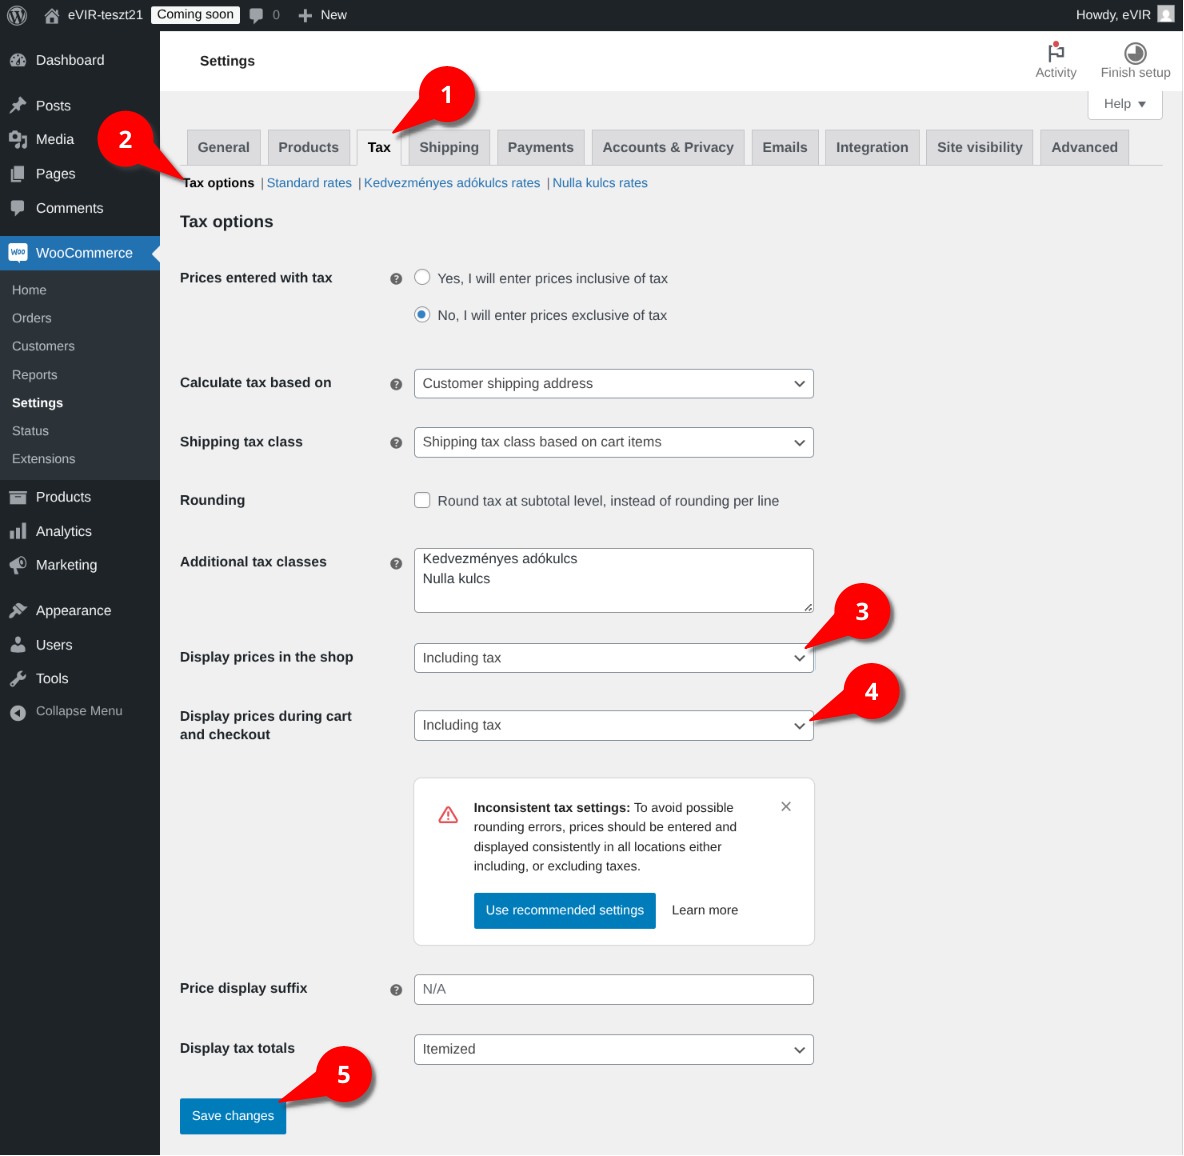Click the WordPress logo in admin bar
Image resolution: width=1184 pixels, height=1156 pixels.
pyautogui.click(x=17, y=15)
